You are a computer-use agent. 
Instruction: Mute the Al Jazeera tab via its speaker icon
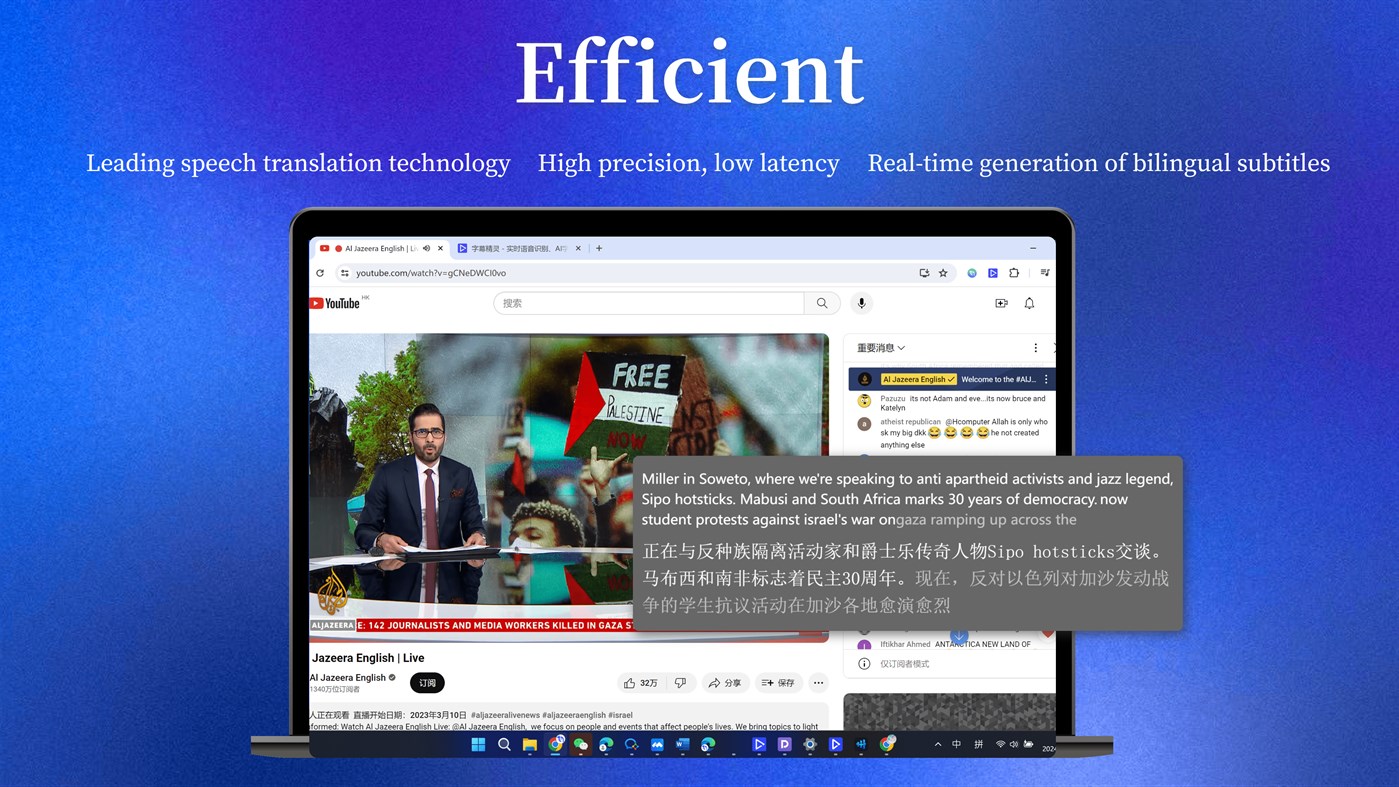coord(426,248)
